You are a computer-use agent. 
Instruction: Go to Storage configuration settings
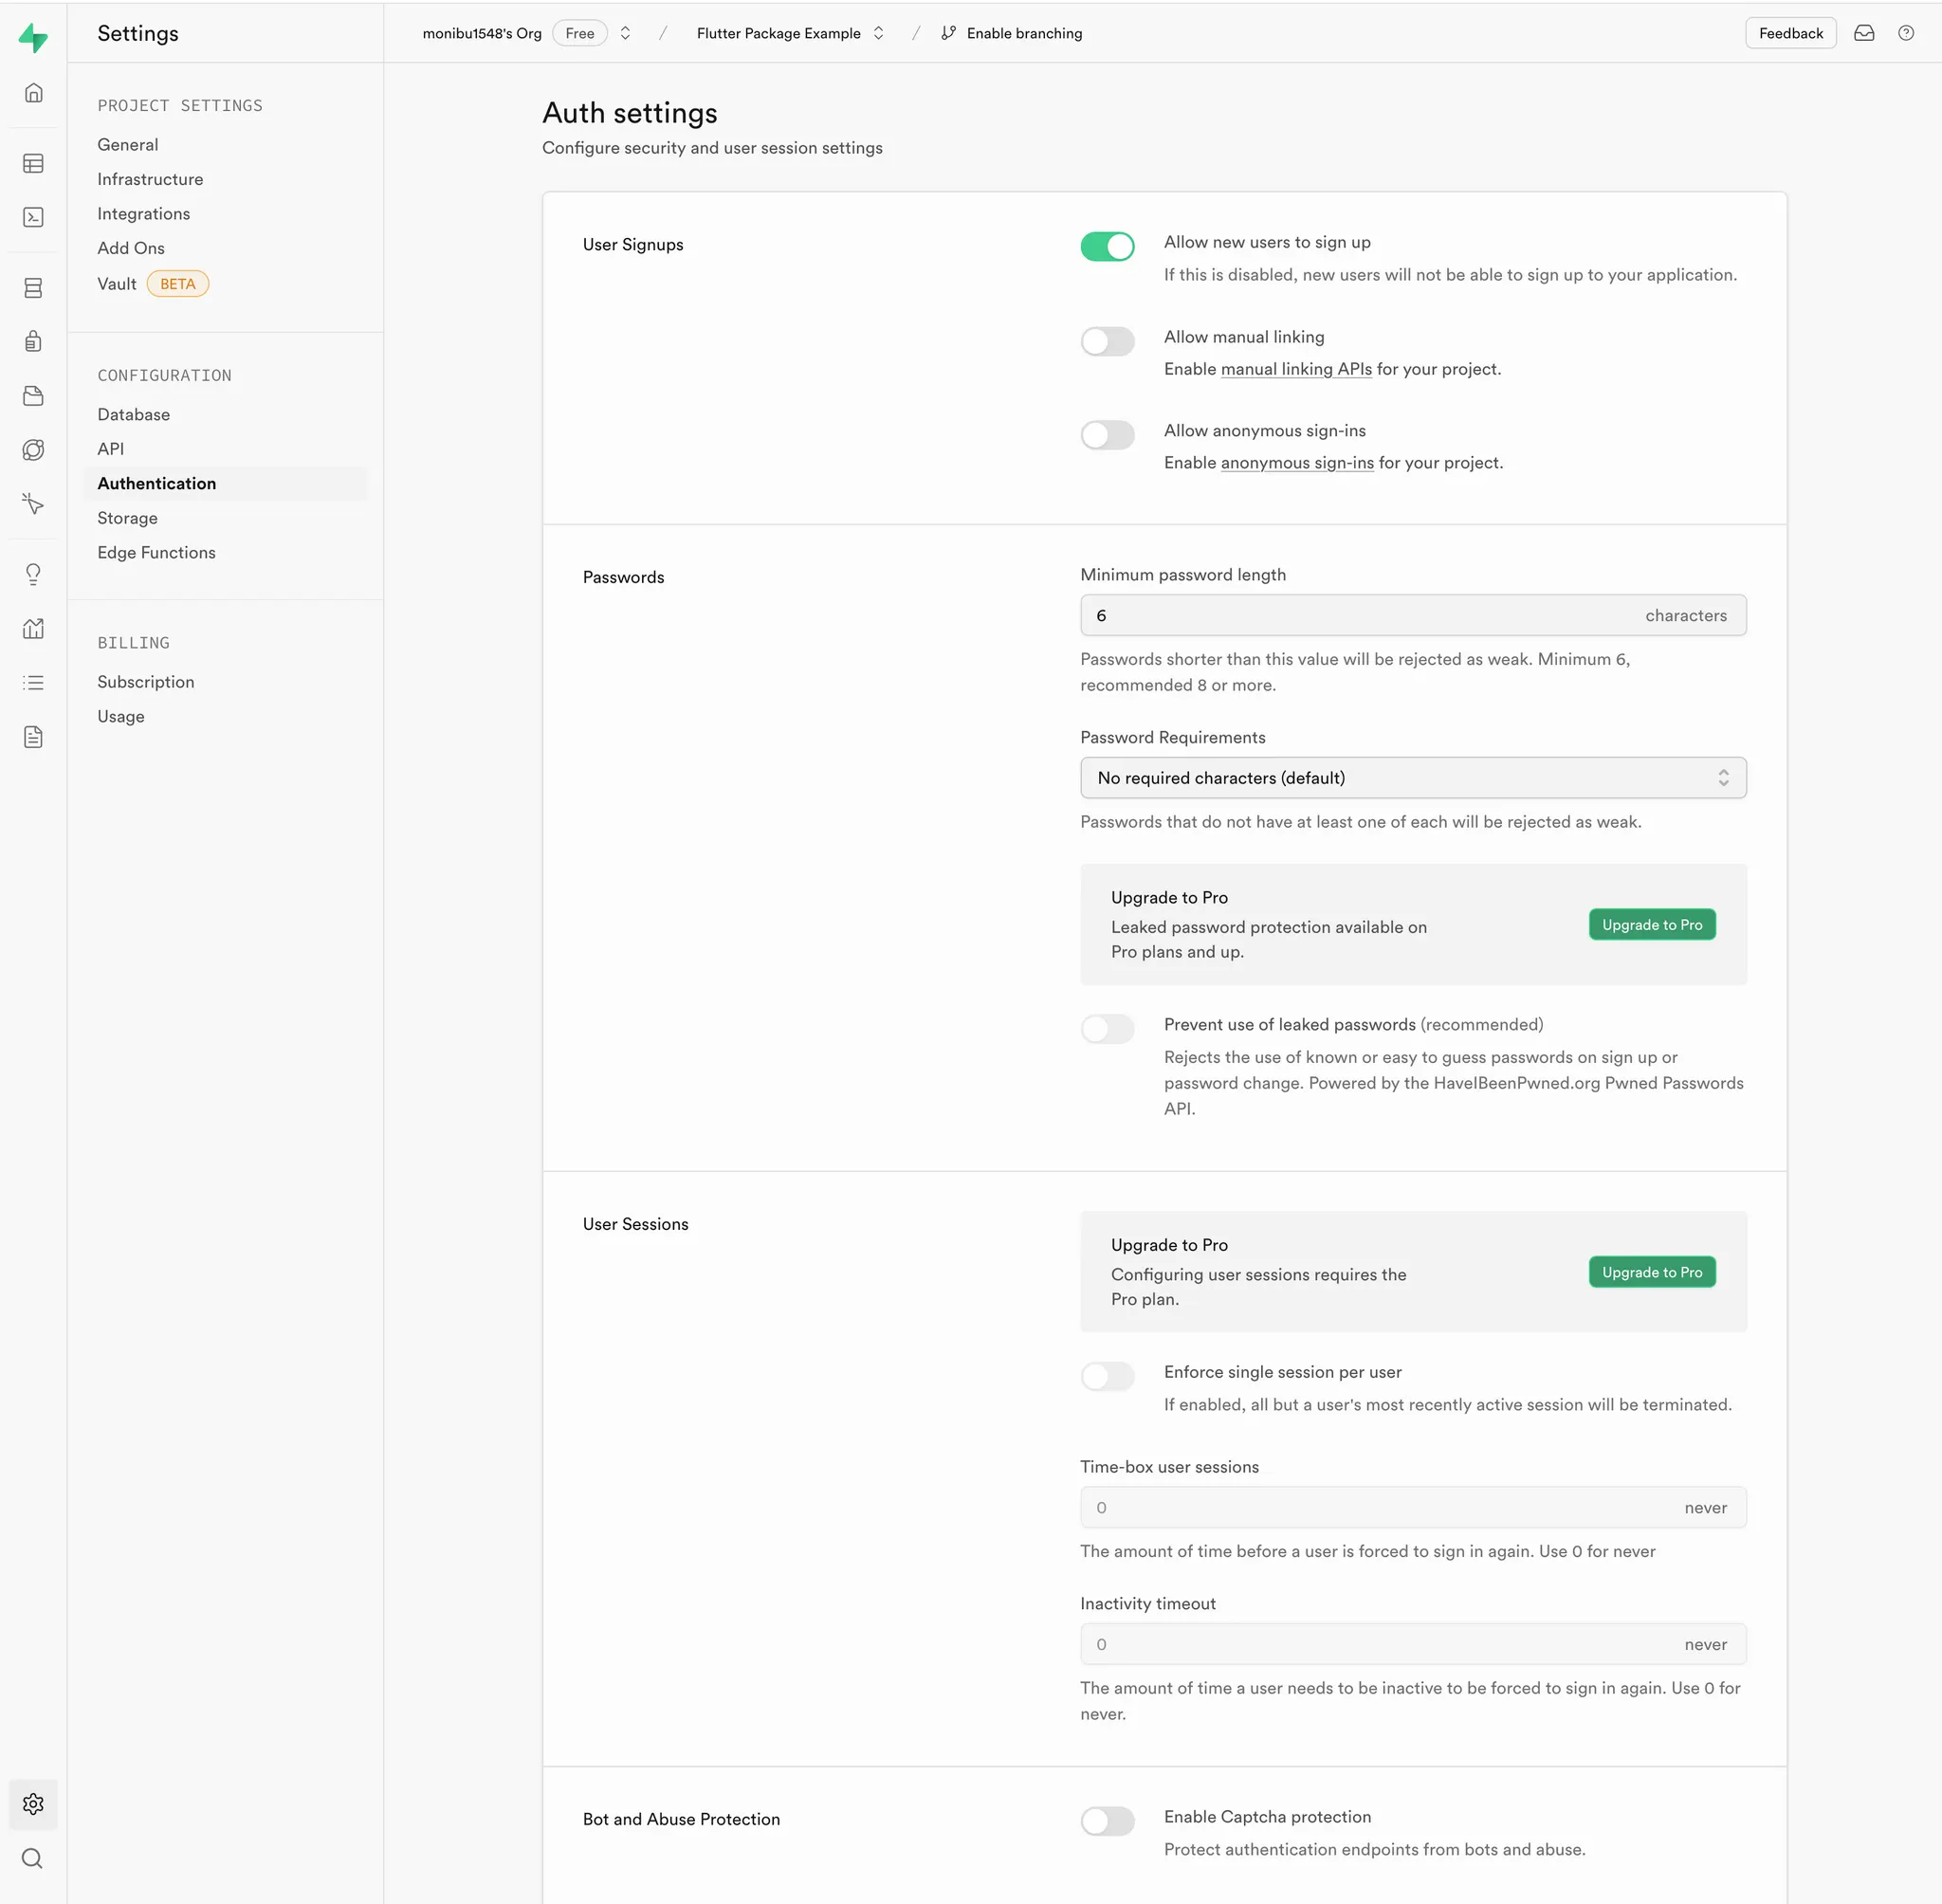127,518
